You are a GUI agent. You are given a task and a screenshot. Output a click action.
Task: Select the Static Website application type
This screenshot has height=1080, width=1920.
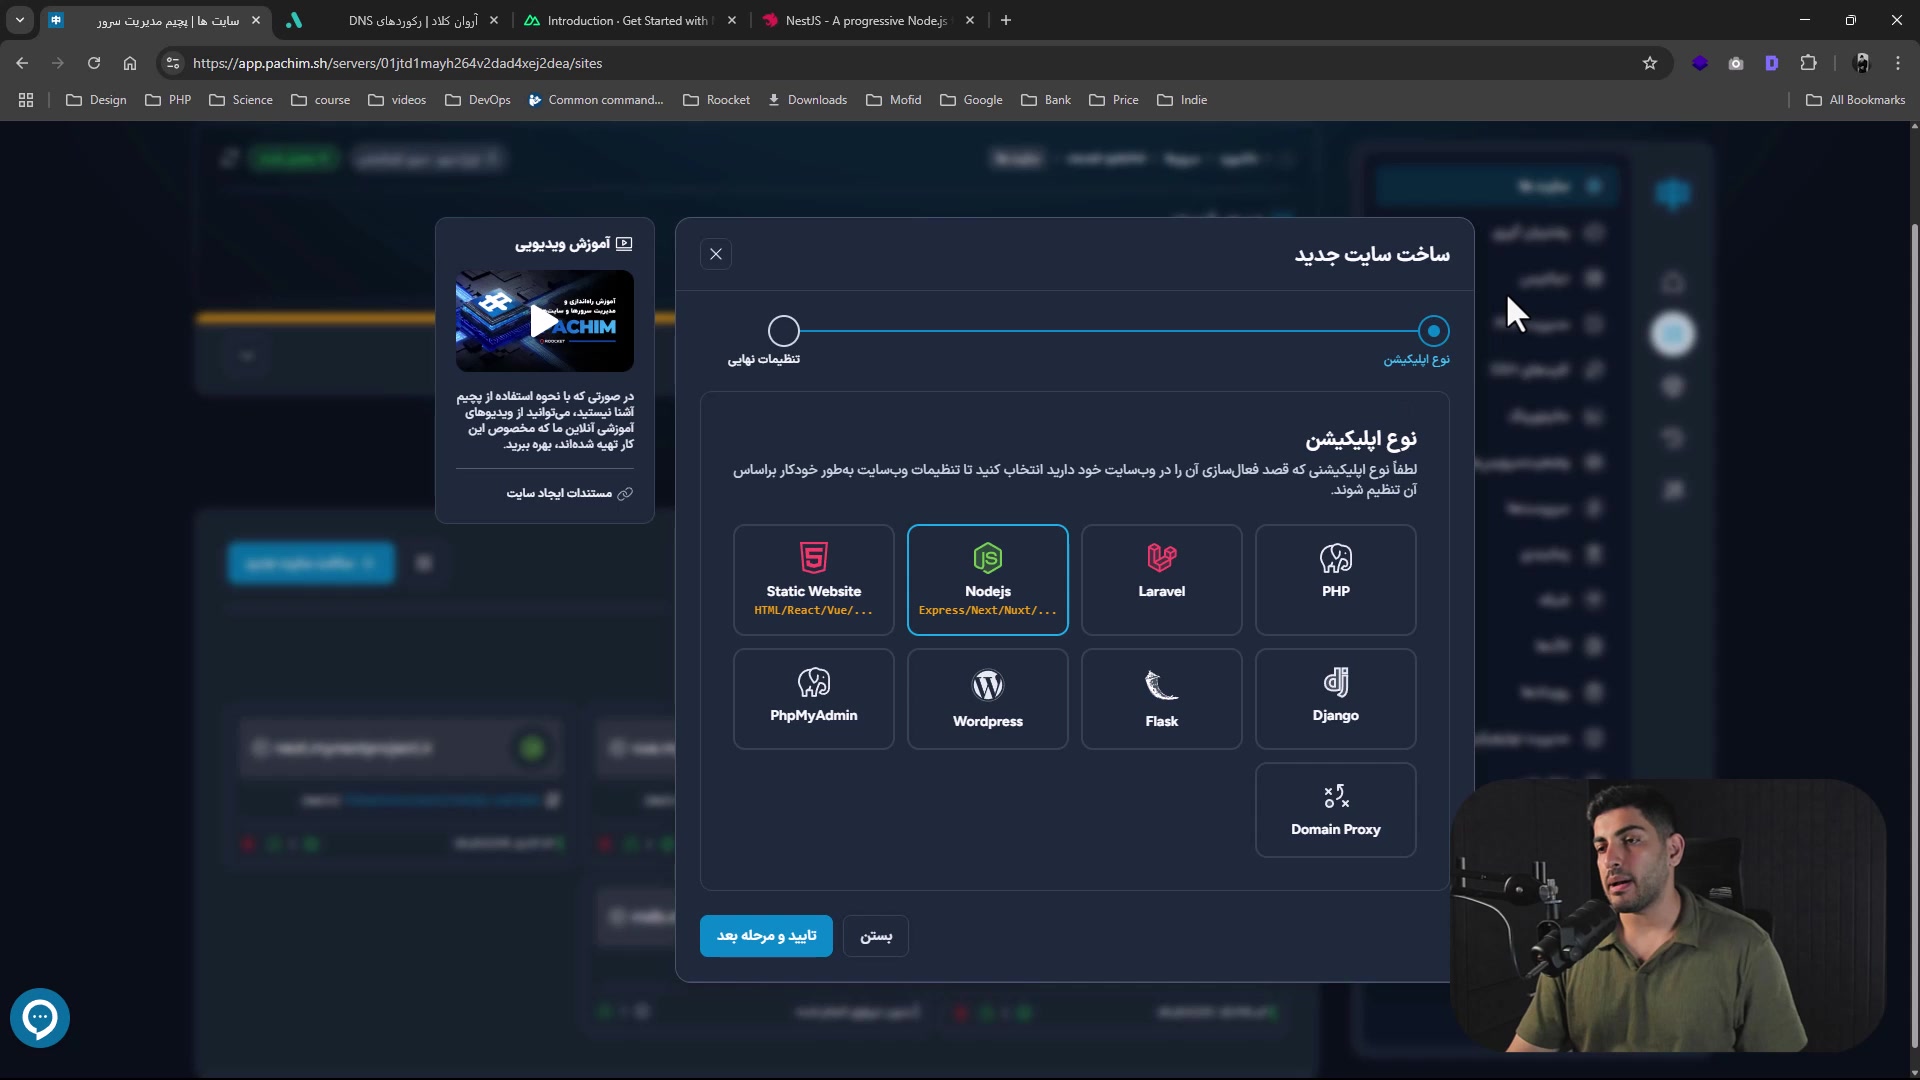coord(813,580)
